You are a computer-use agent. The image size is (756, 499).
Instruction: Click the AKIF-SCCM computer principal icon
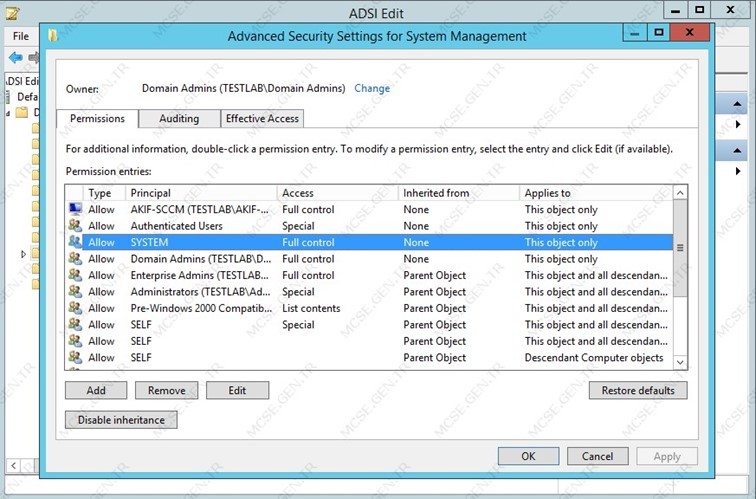75,209
